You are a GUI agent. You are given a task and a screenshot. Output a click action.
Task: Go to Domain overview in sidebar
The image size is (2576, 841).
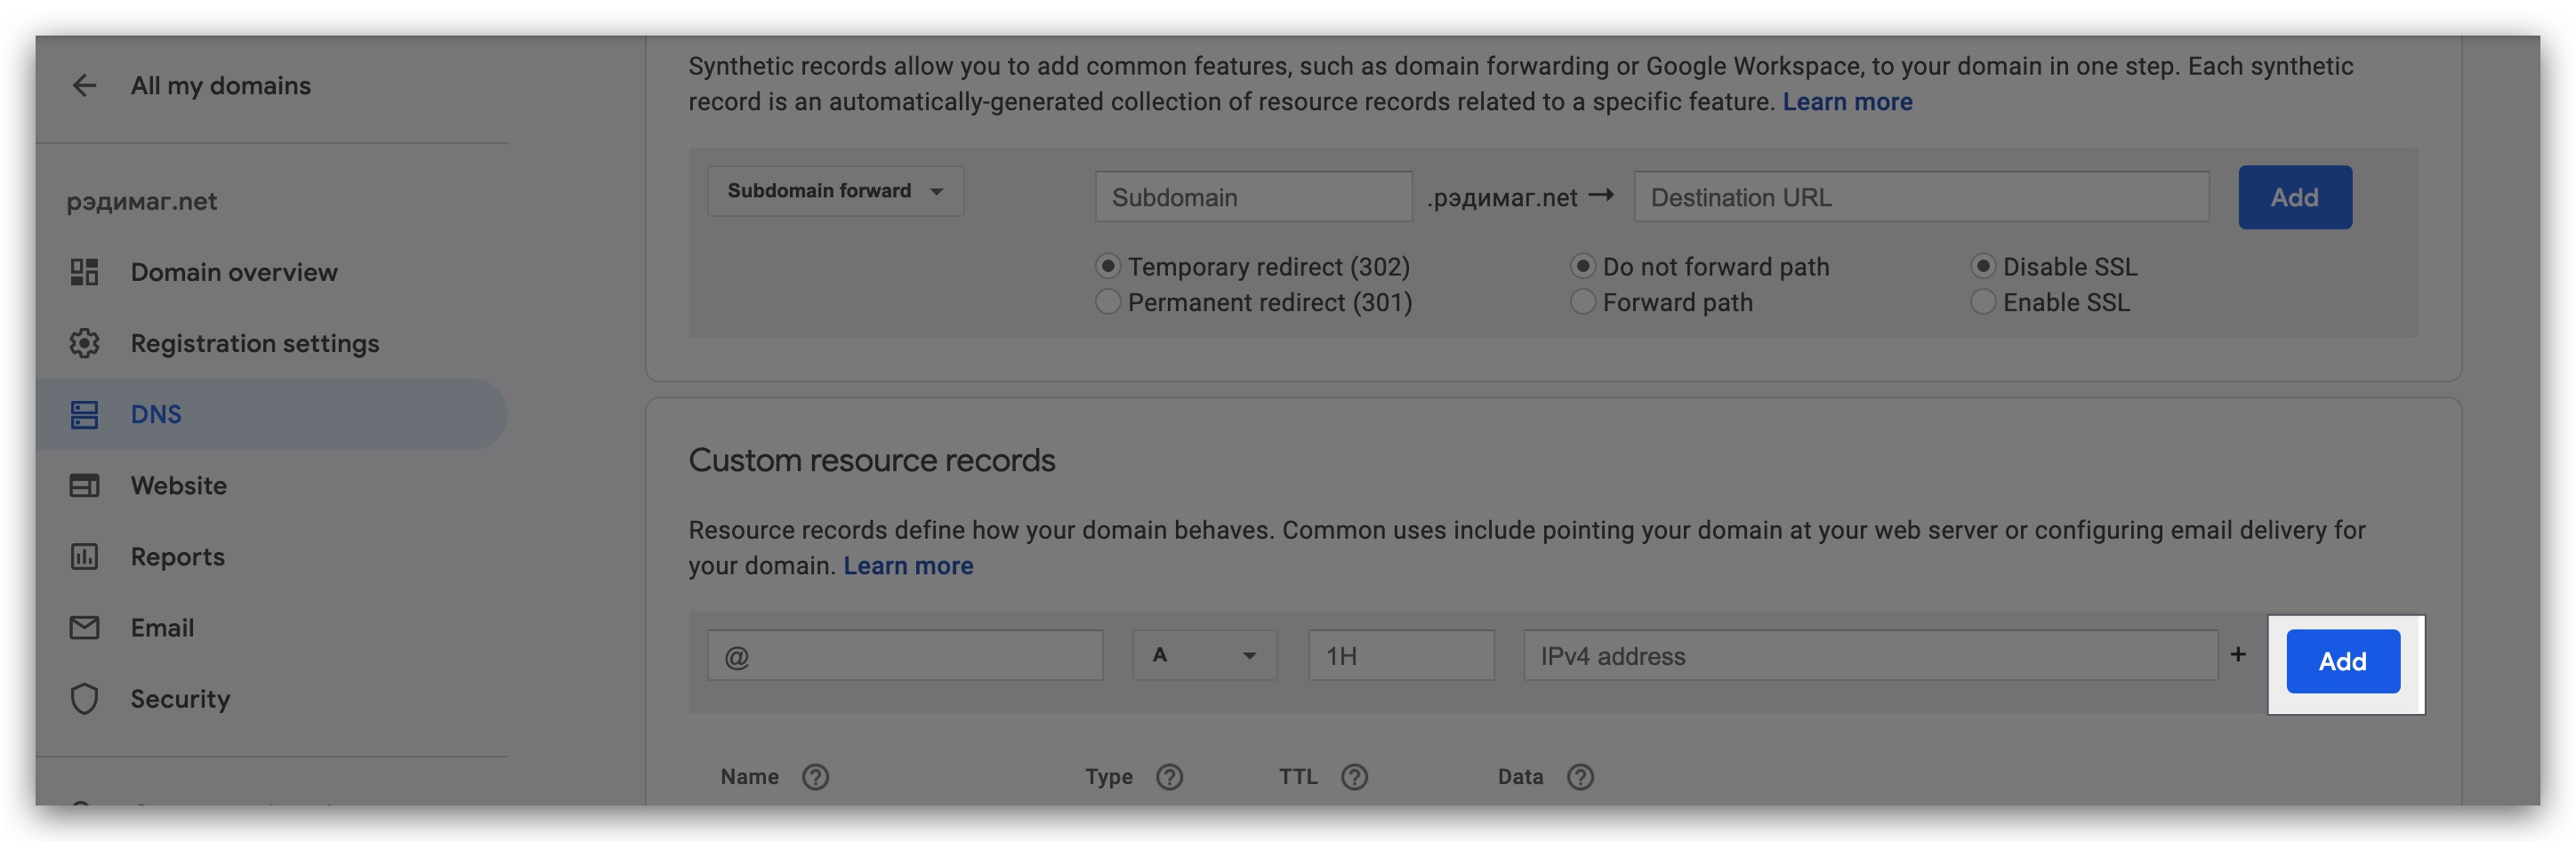tap(234, 272)
